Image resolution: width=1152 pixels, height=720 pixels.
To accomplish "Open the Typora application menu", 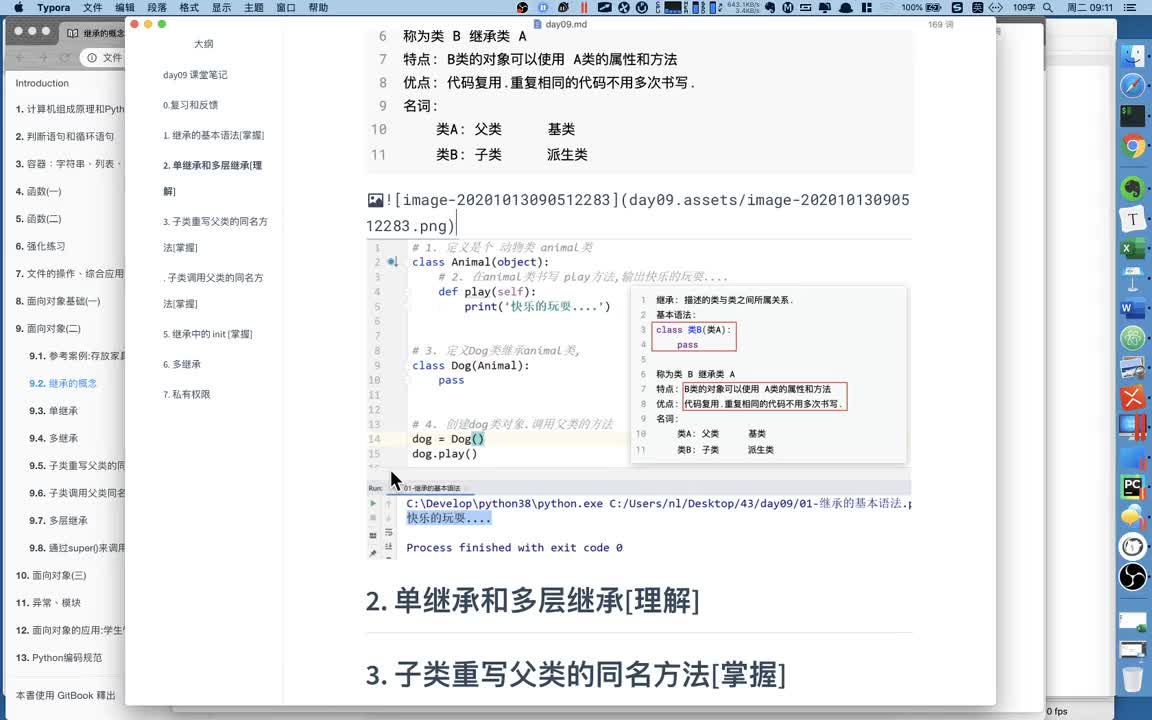I will tap(53, 7).
